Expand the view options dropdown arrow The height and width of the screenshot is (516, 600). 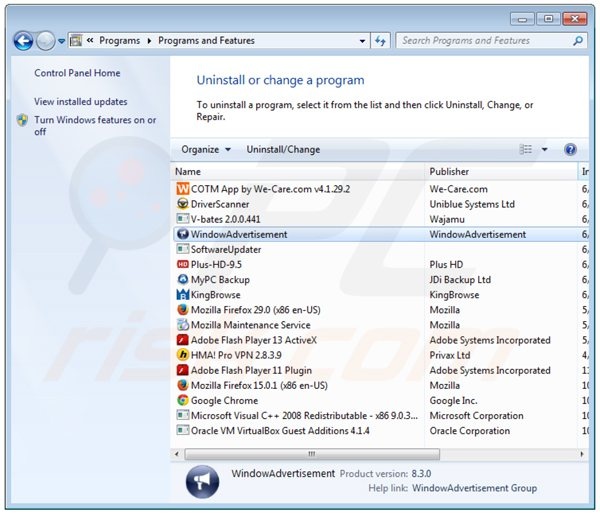(x=545, y=149)
